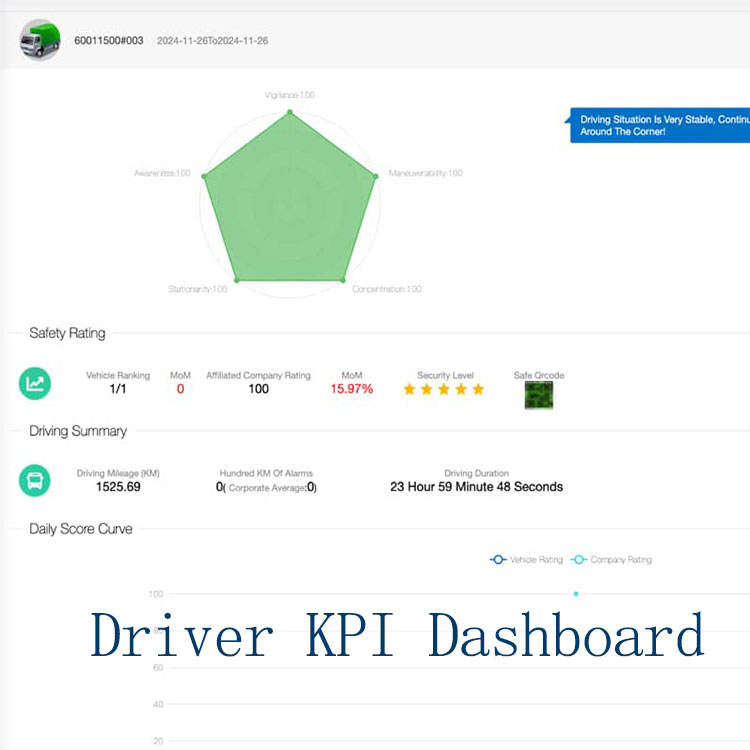The height and width of the screenshot is (750, 750).
Task: Click the Vehicle Ranking value 1/1
Action: coord(118,389)
